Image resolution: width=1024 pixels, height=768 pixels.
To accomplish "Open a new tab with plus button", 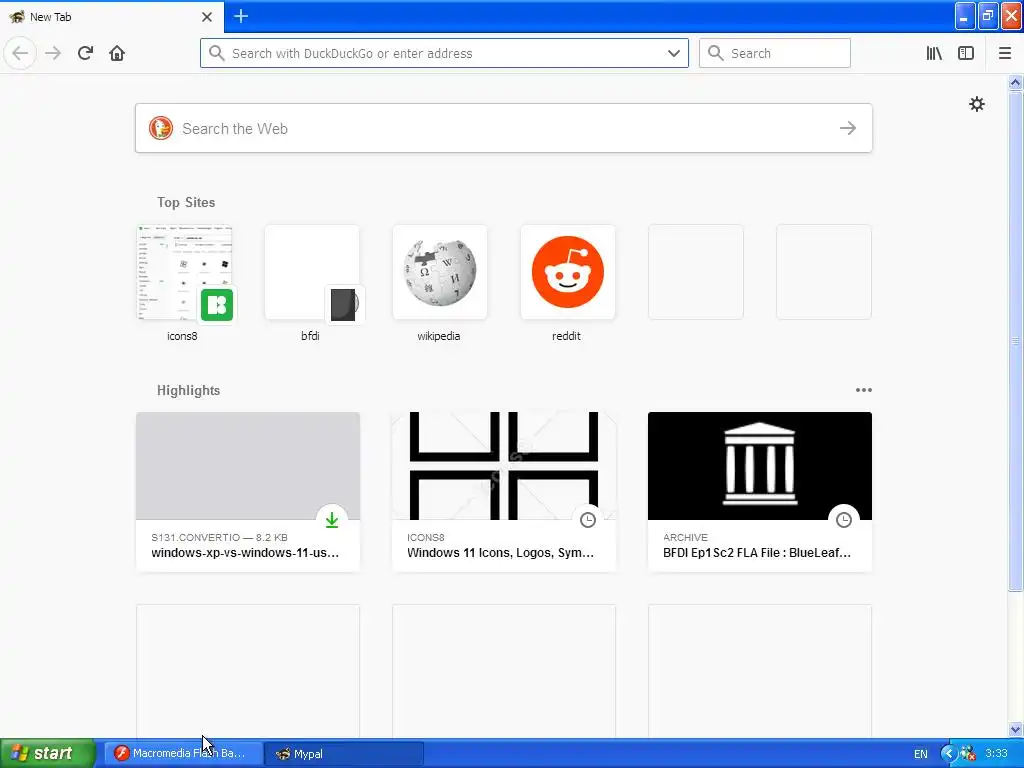I will pyautogui.click(x=241, y=16).
